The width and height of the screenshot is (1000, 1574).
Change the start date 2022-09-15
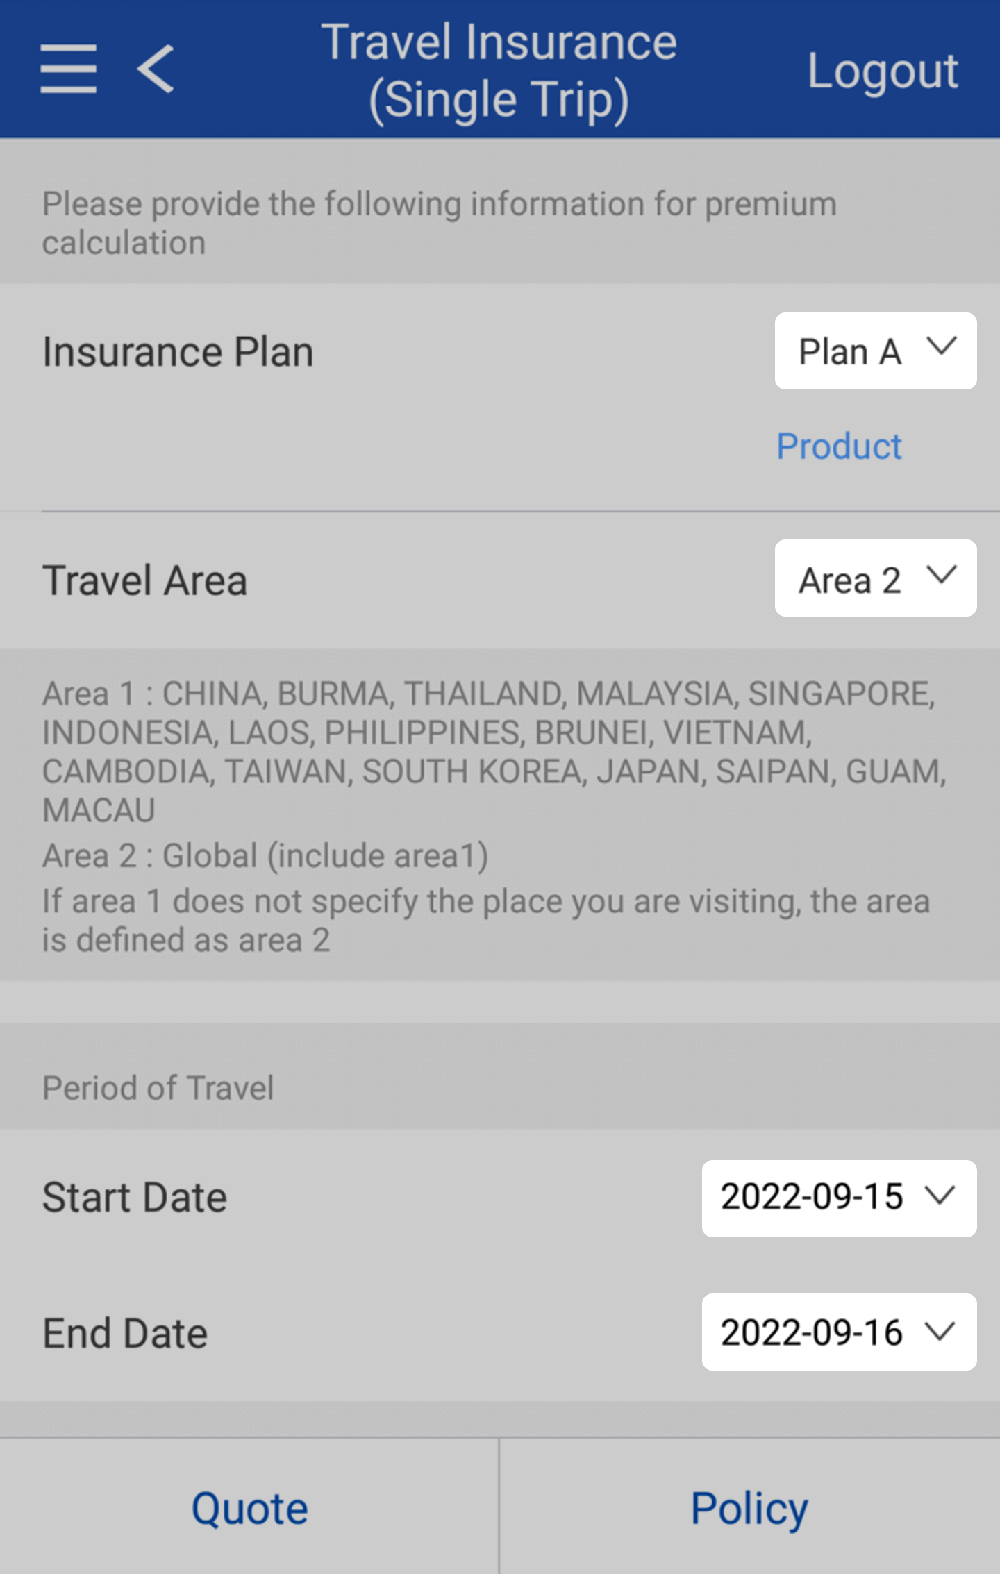838,1197
